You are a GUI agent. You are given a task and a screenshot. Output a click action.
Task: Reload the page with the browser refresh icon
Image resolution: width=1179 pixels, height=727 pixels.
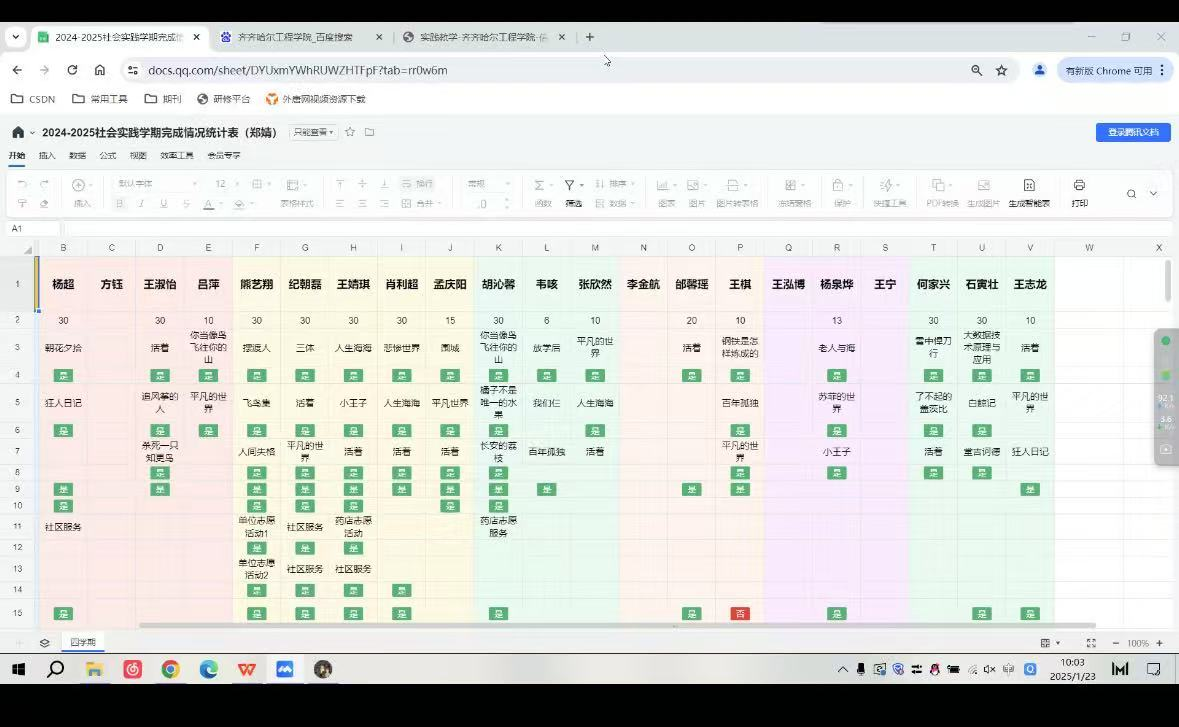(72, 70)
